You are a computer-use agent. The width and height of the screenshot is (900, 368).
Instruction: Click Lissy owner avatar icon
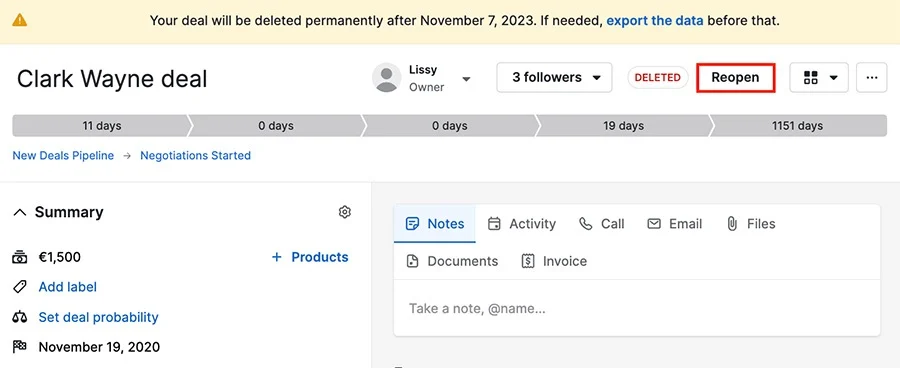386,78
